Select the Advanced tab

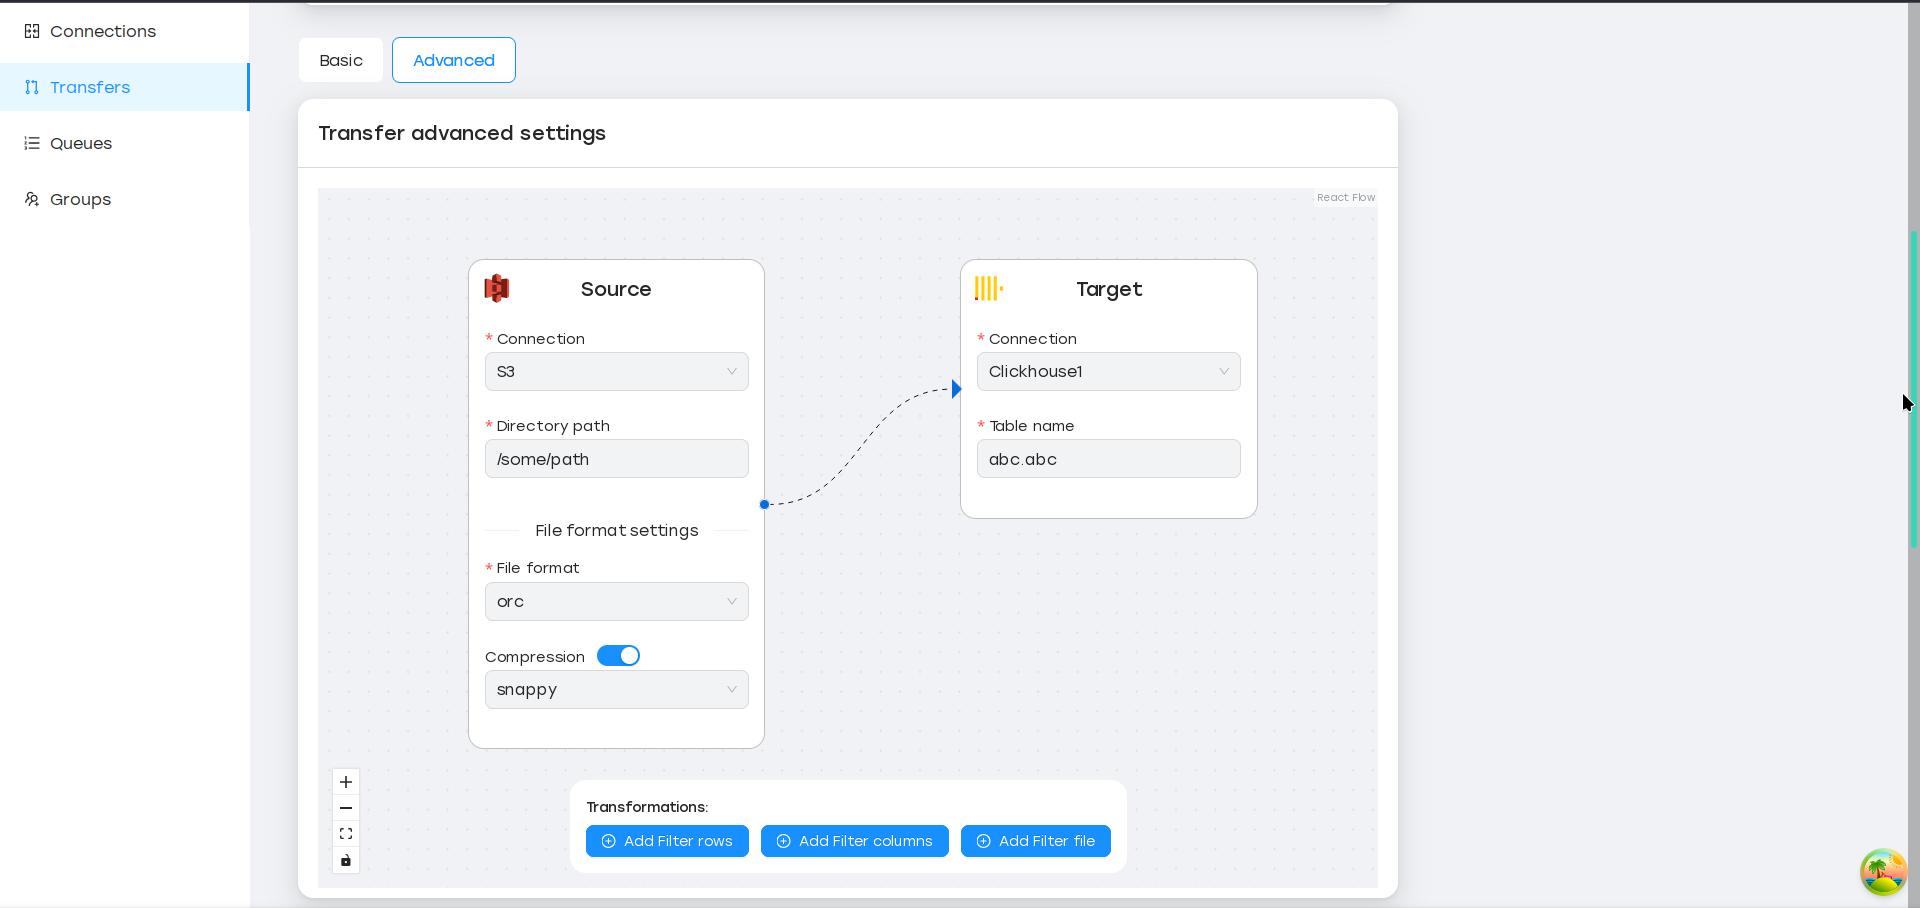pyautogui.click(x=454, y=60)
